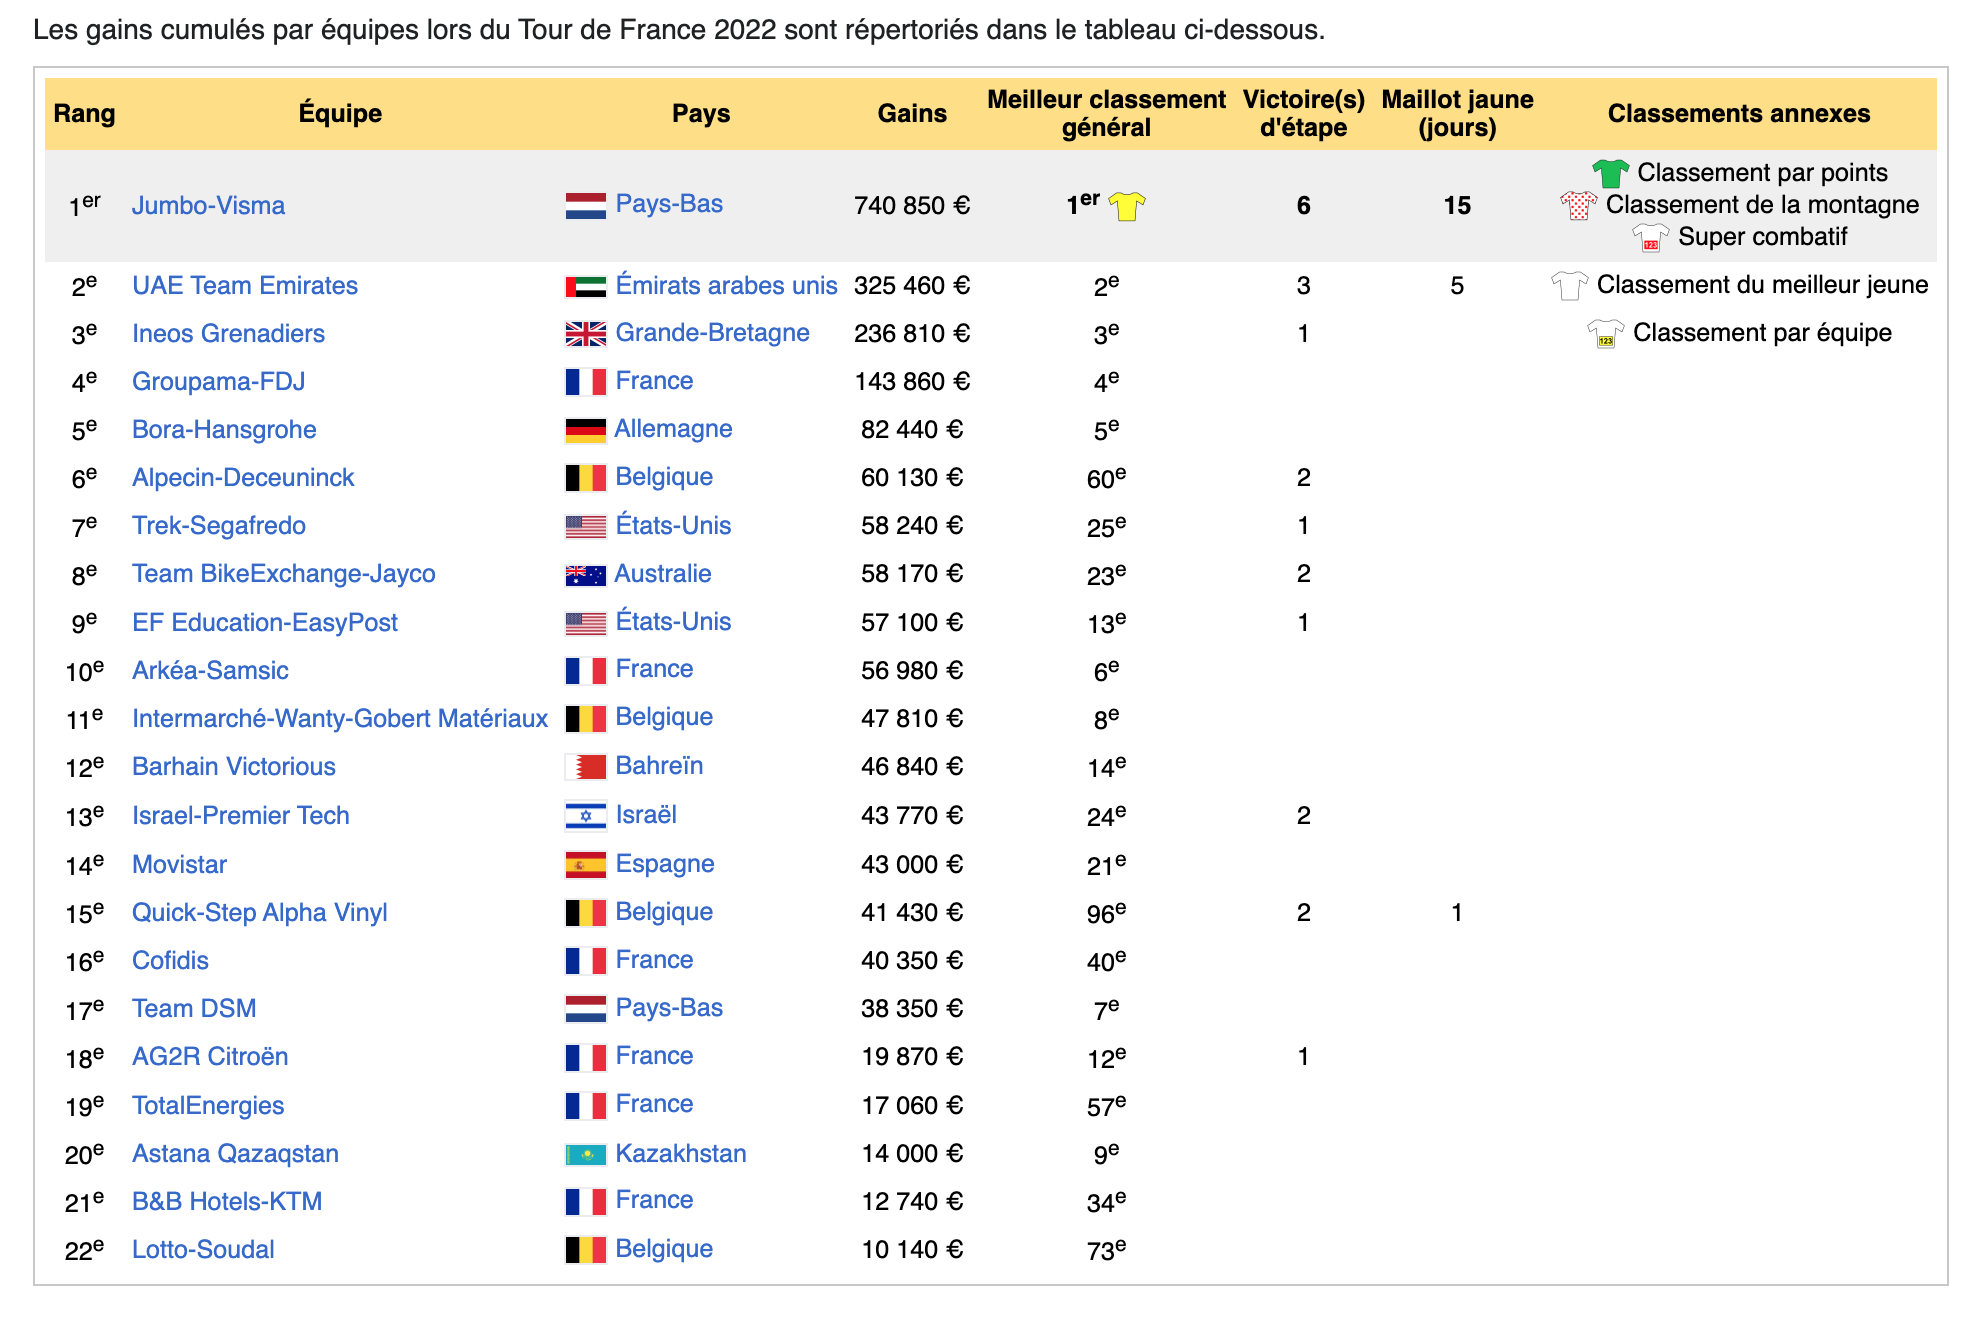Click the team classification jersey icon

pyautogui.click(x=1605, y=333)
